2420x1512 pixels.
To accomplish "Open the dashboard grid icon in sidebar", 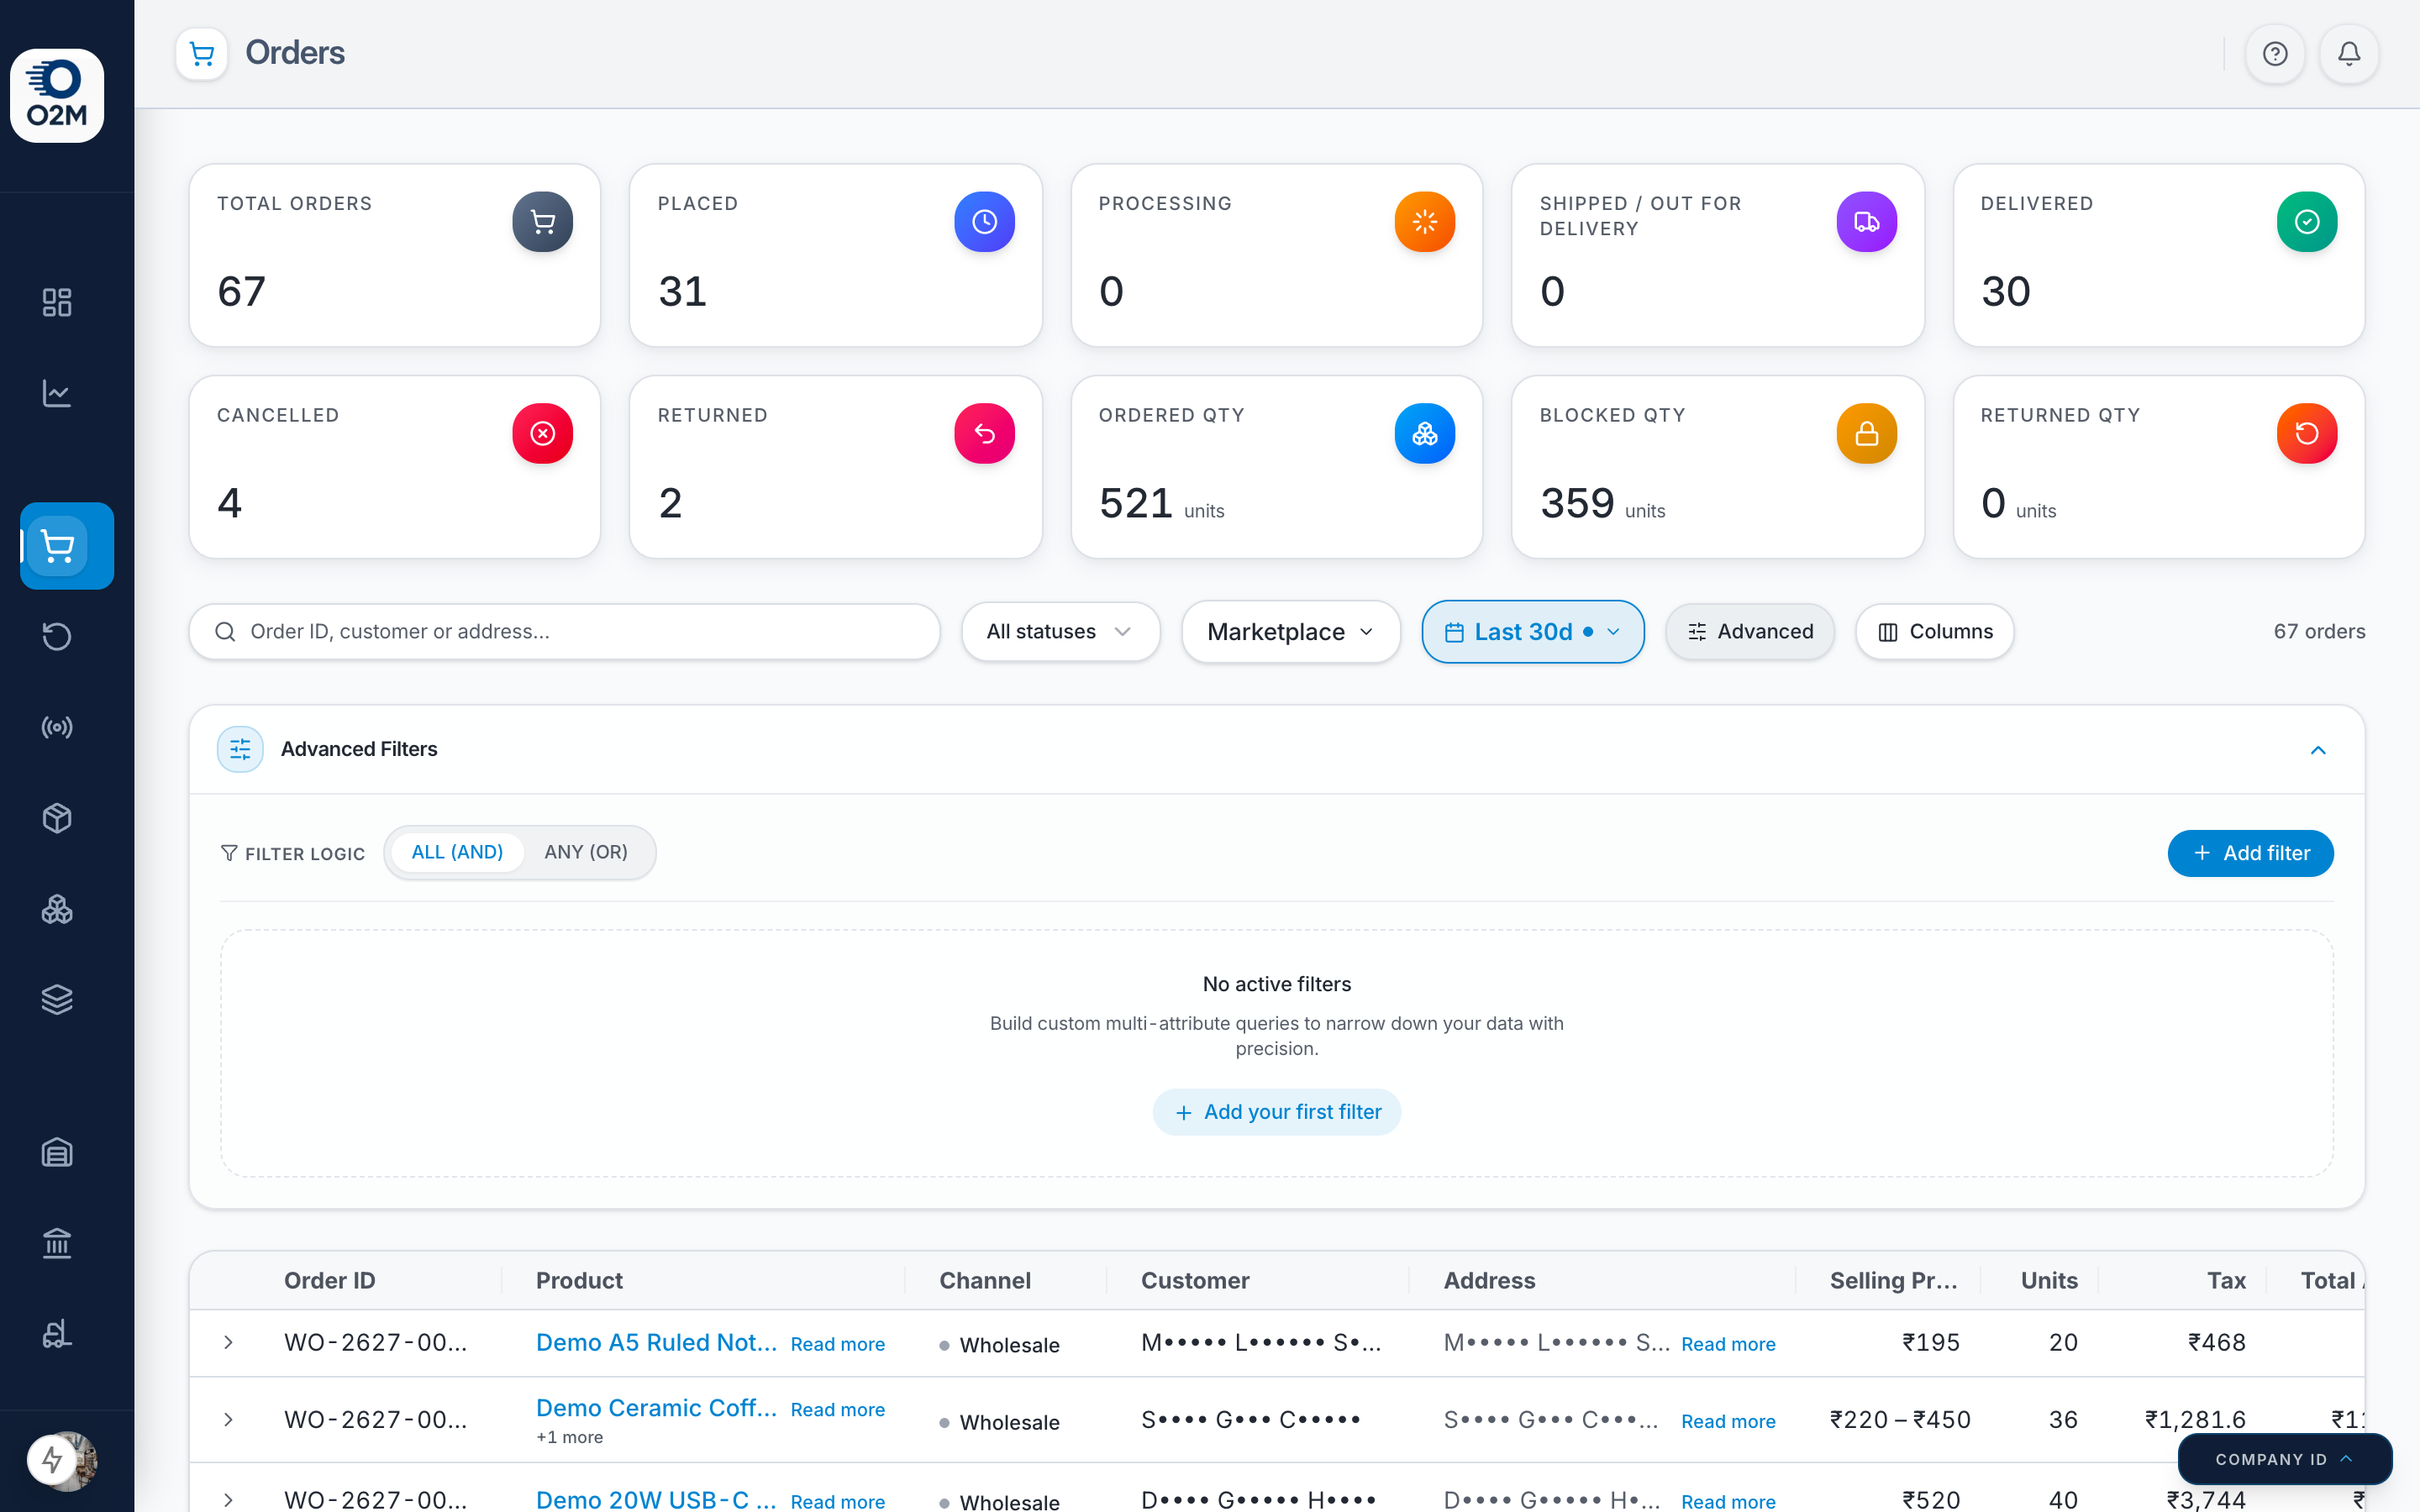I will coord(57,302).
